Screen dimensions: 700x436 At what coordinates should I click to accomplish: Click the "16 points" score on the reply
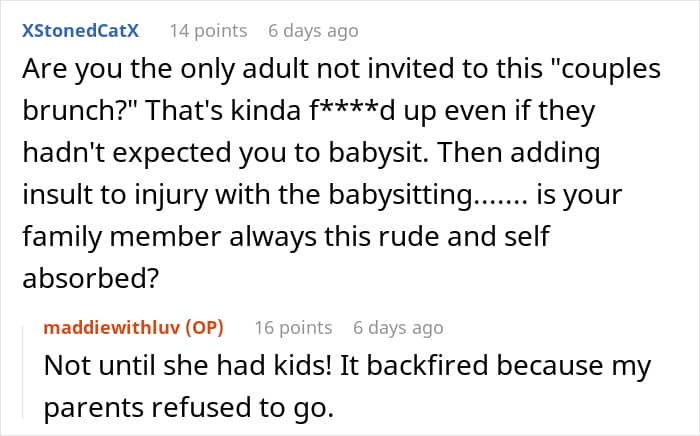[x=293, y=327]
